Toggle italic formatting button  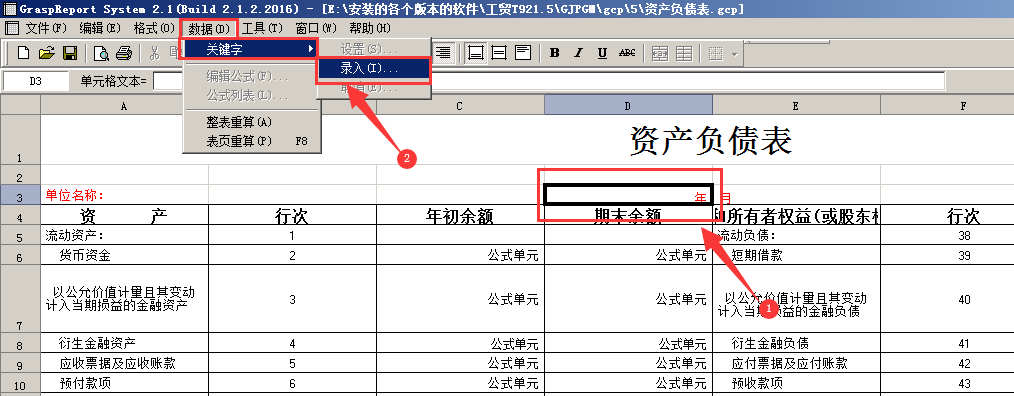tap(578, 53)
